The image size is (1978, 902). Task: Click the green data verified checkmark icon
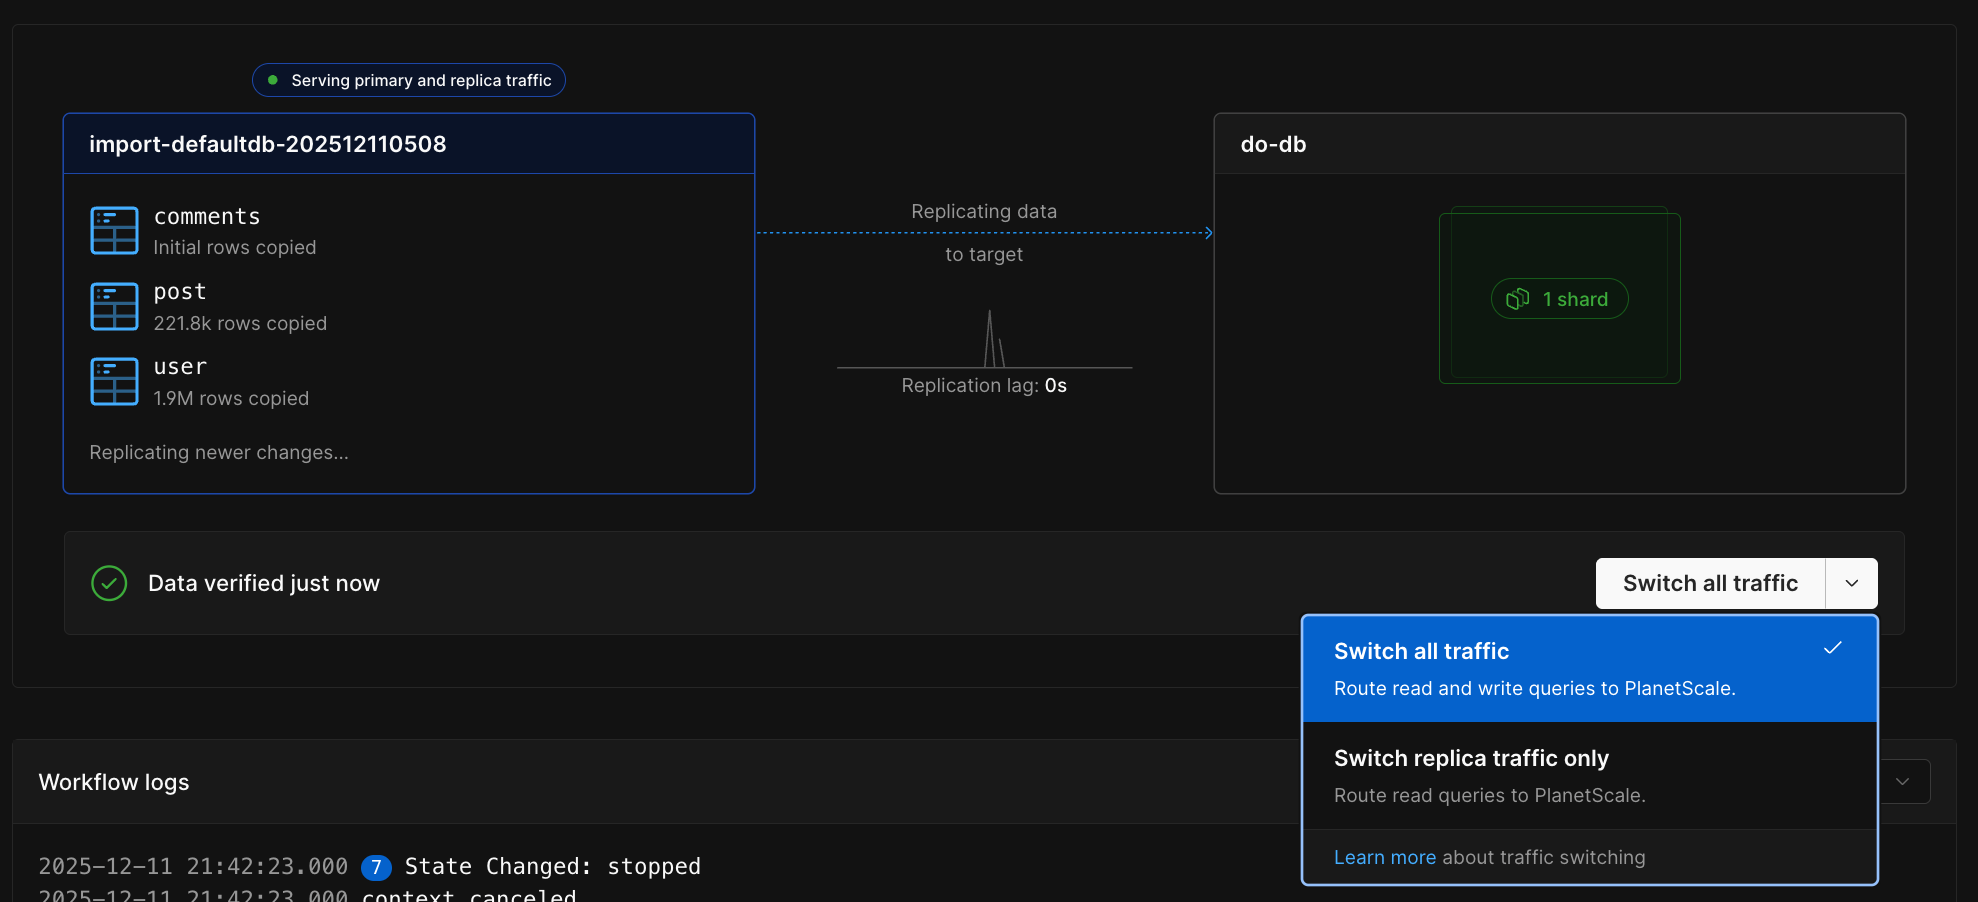click(x=109, y=583)
